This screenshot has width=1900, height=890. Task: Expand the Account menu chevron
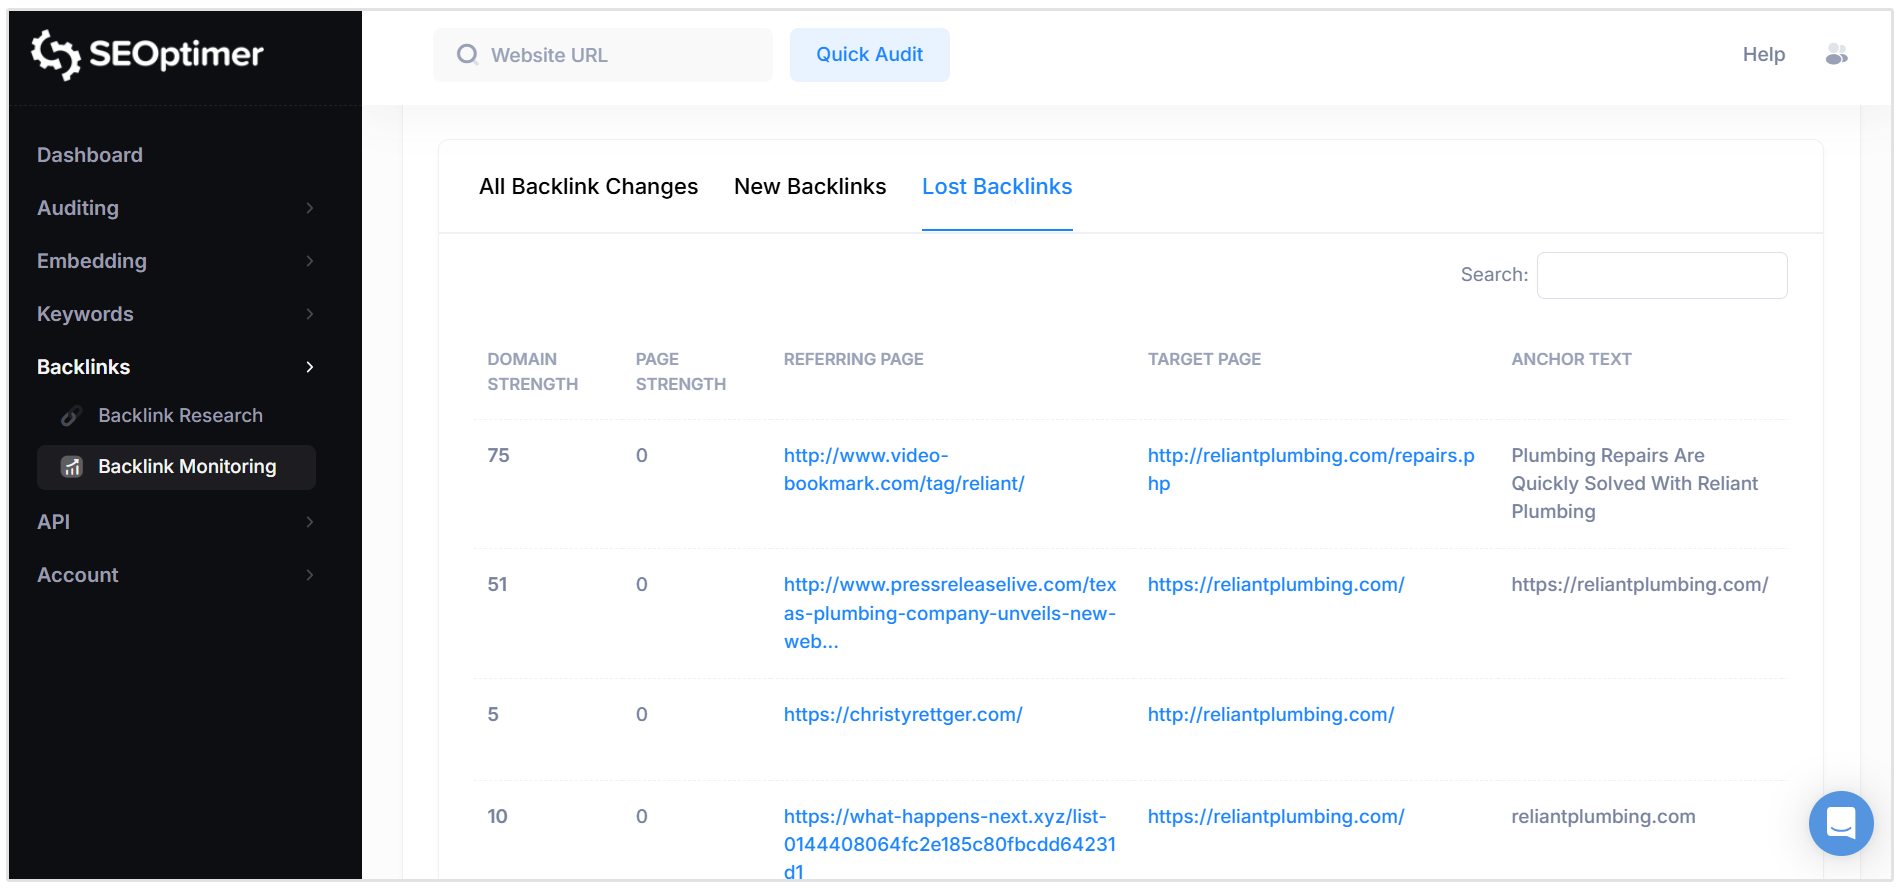310,575
